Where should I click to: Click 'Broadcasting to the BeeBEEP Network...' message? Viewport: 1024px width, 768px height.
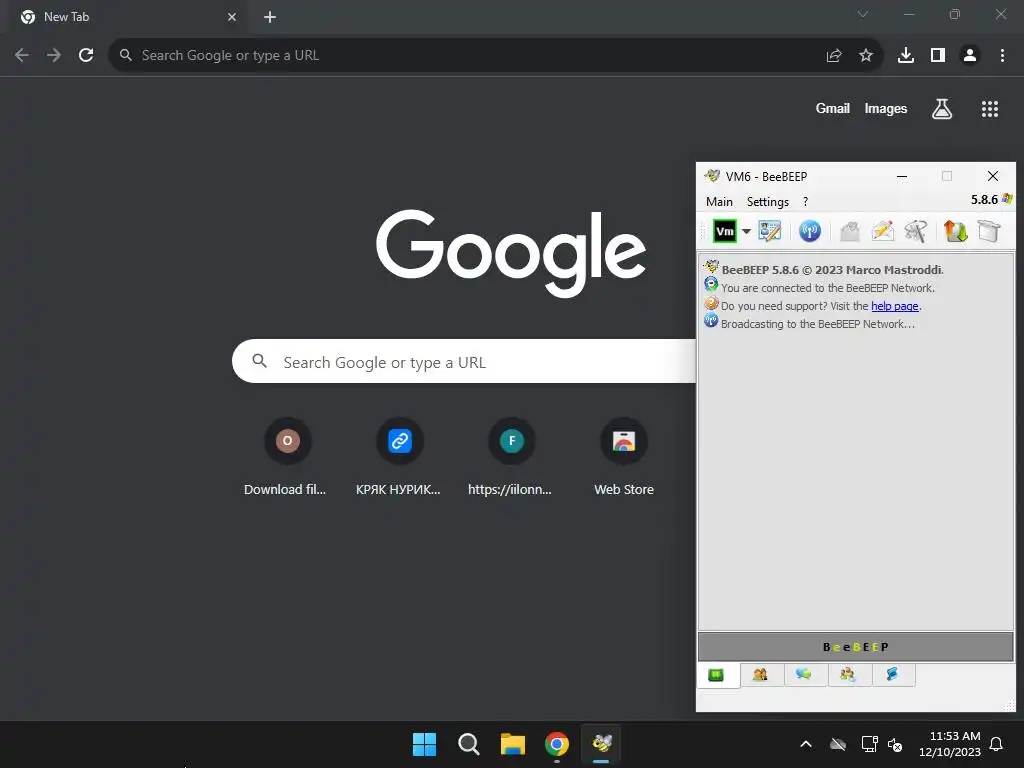tap(818, 324)
